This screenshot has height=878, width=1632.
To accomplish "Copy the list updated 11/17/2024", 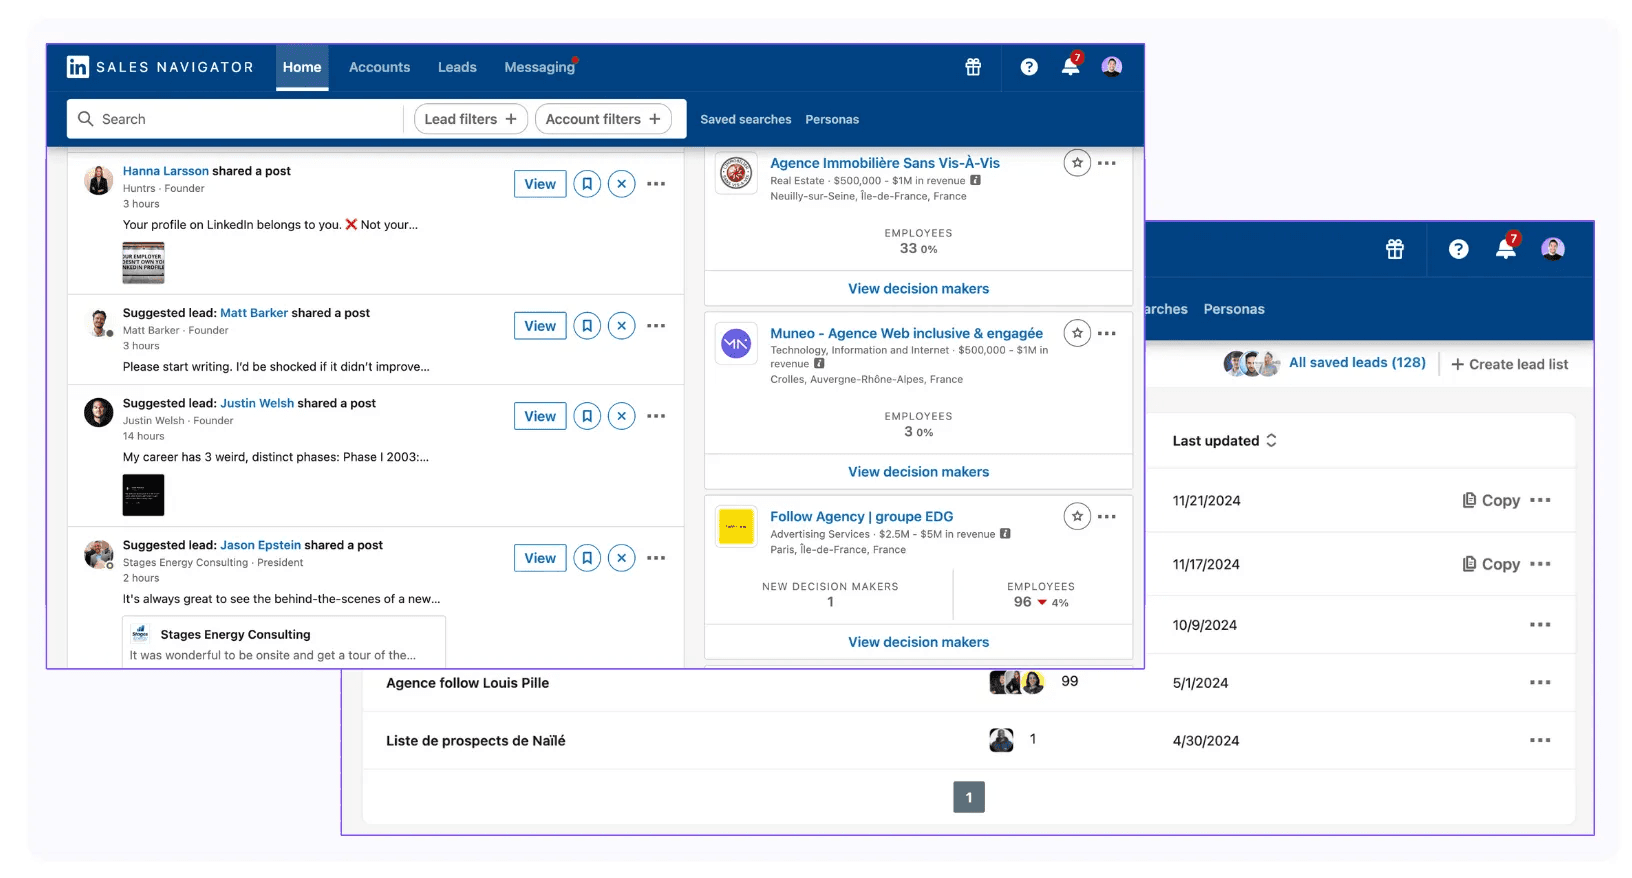I will (1491, 564).
